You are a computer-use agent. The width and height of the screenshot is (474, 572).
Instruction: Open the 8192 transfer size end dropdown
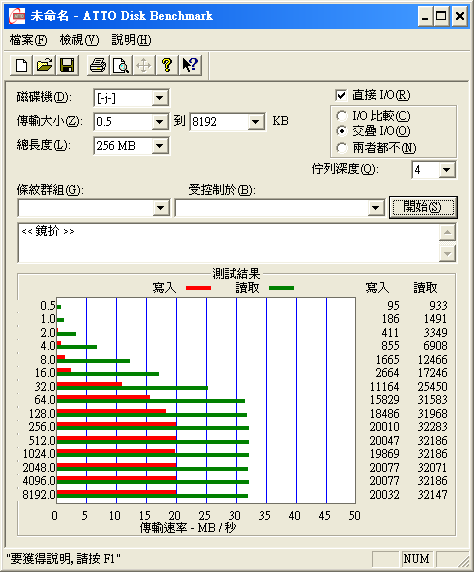click(x=256, y=121)
